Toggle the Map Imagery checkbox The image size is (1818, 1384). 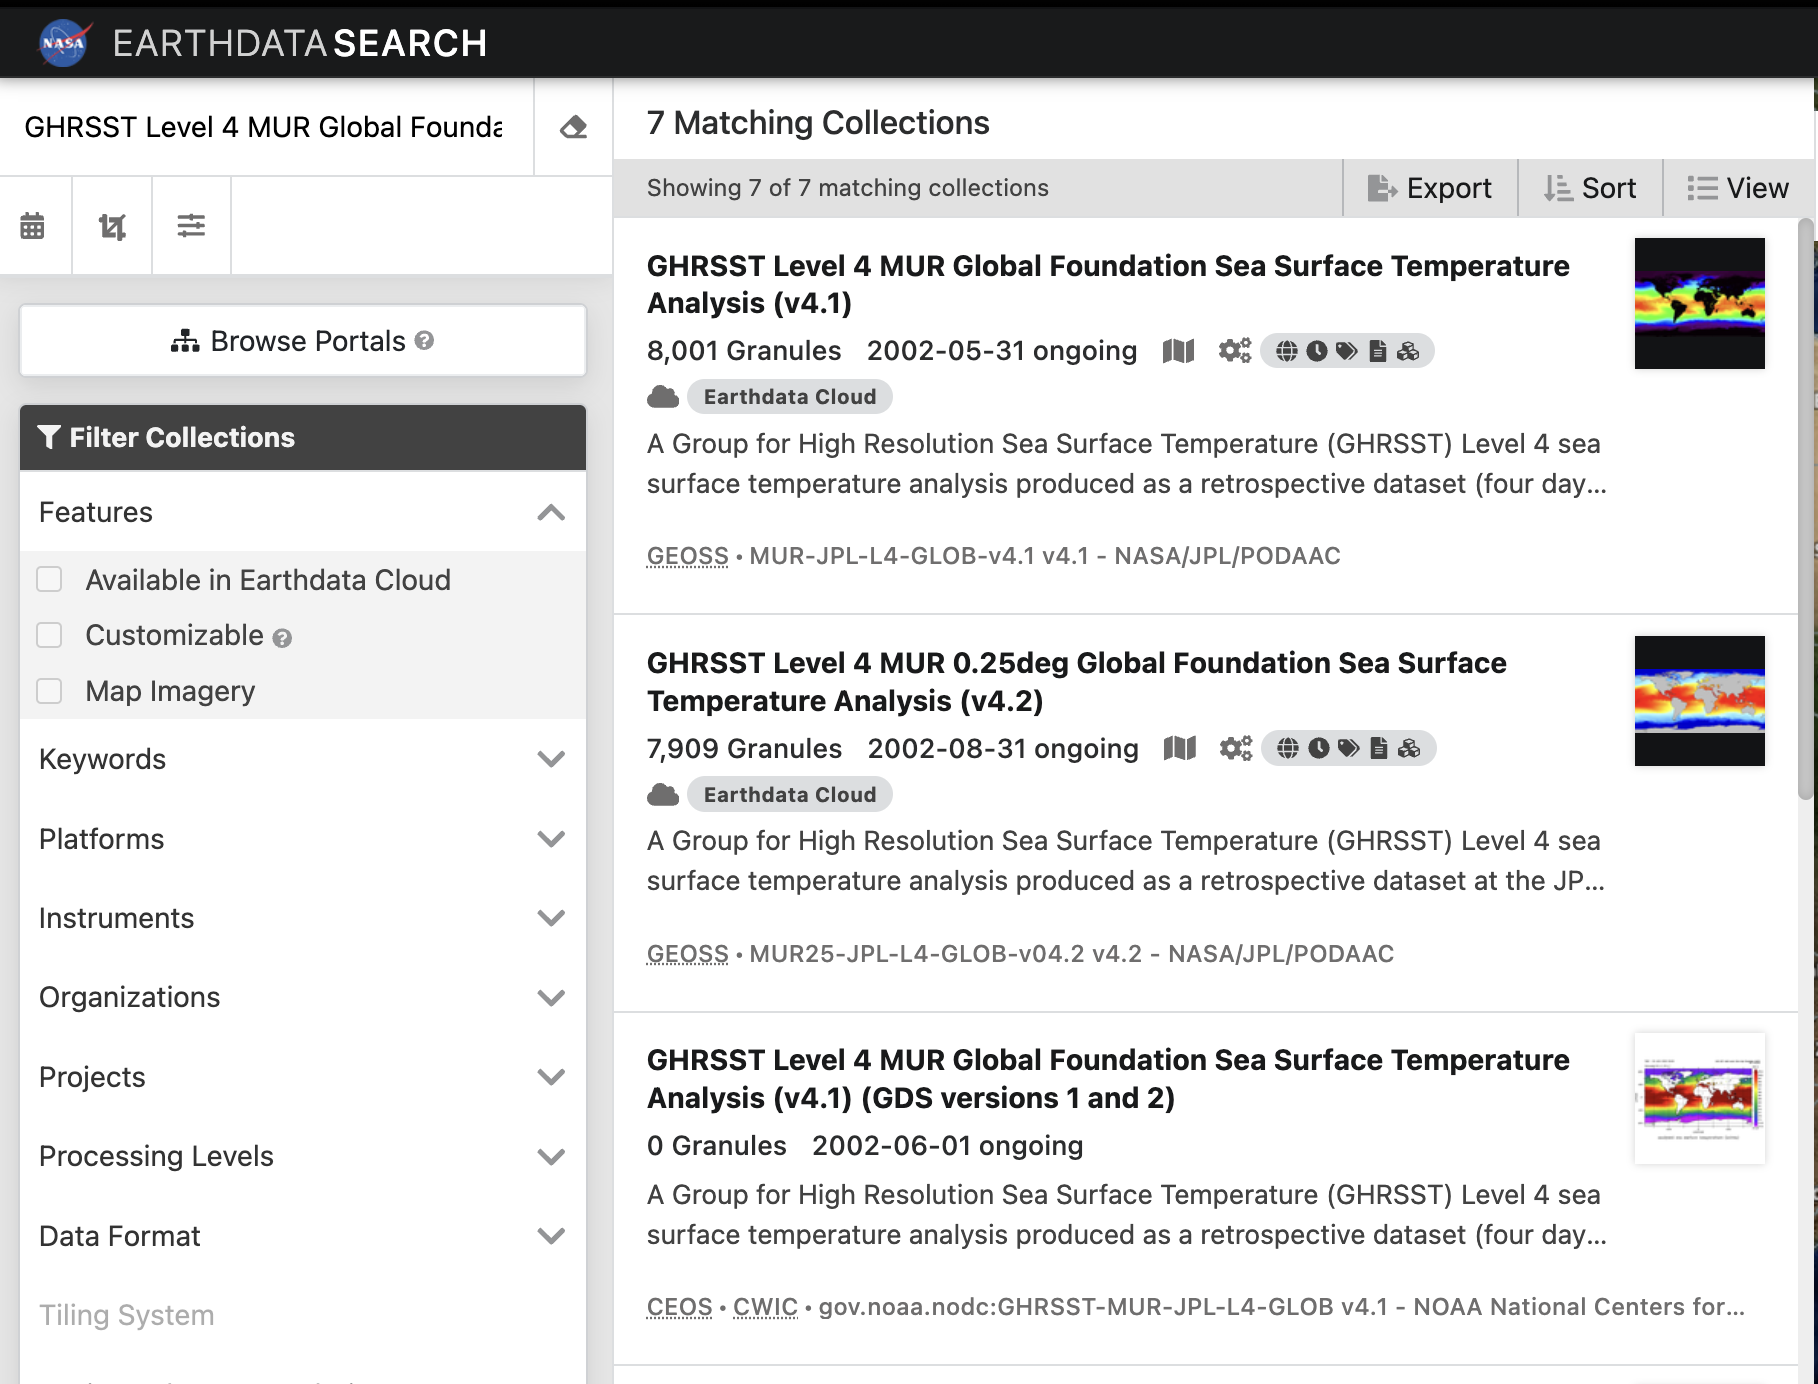(50, 691)
